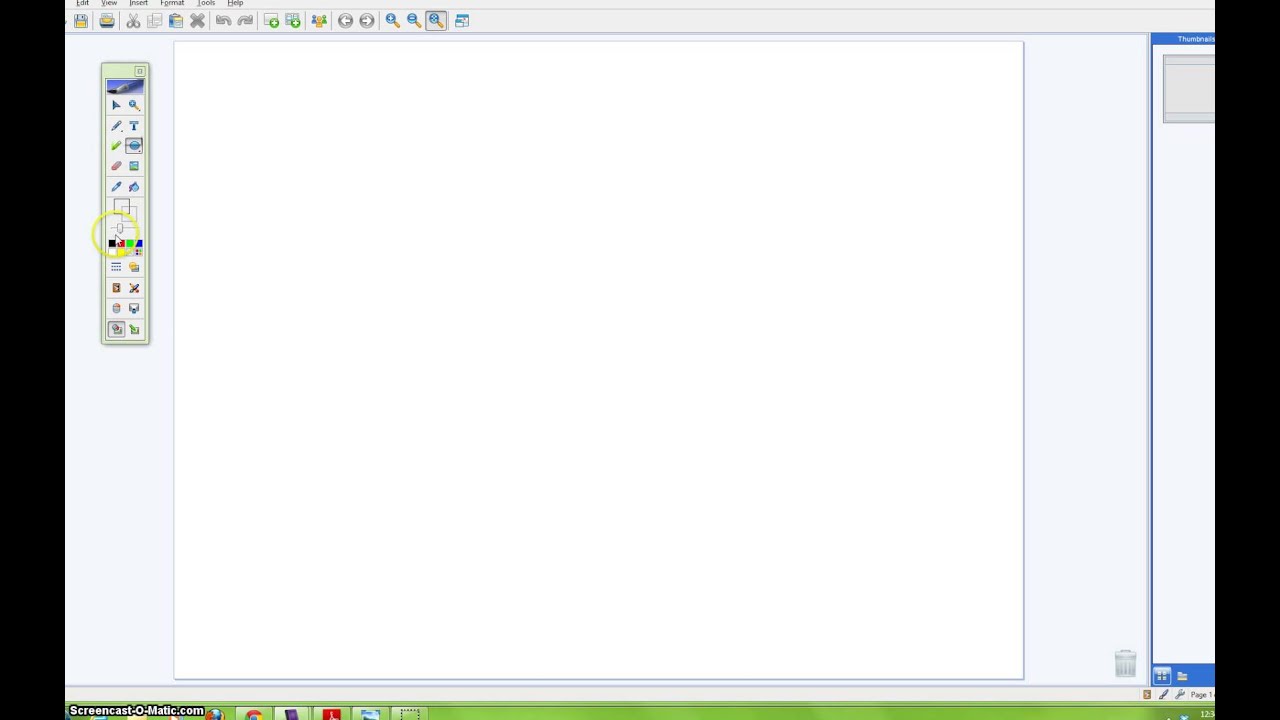The image size is (1280, 720).
Task: Click the toolbox roll-up button
Action: tap(140, 71)
